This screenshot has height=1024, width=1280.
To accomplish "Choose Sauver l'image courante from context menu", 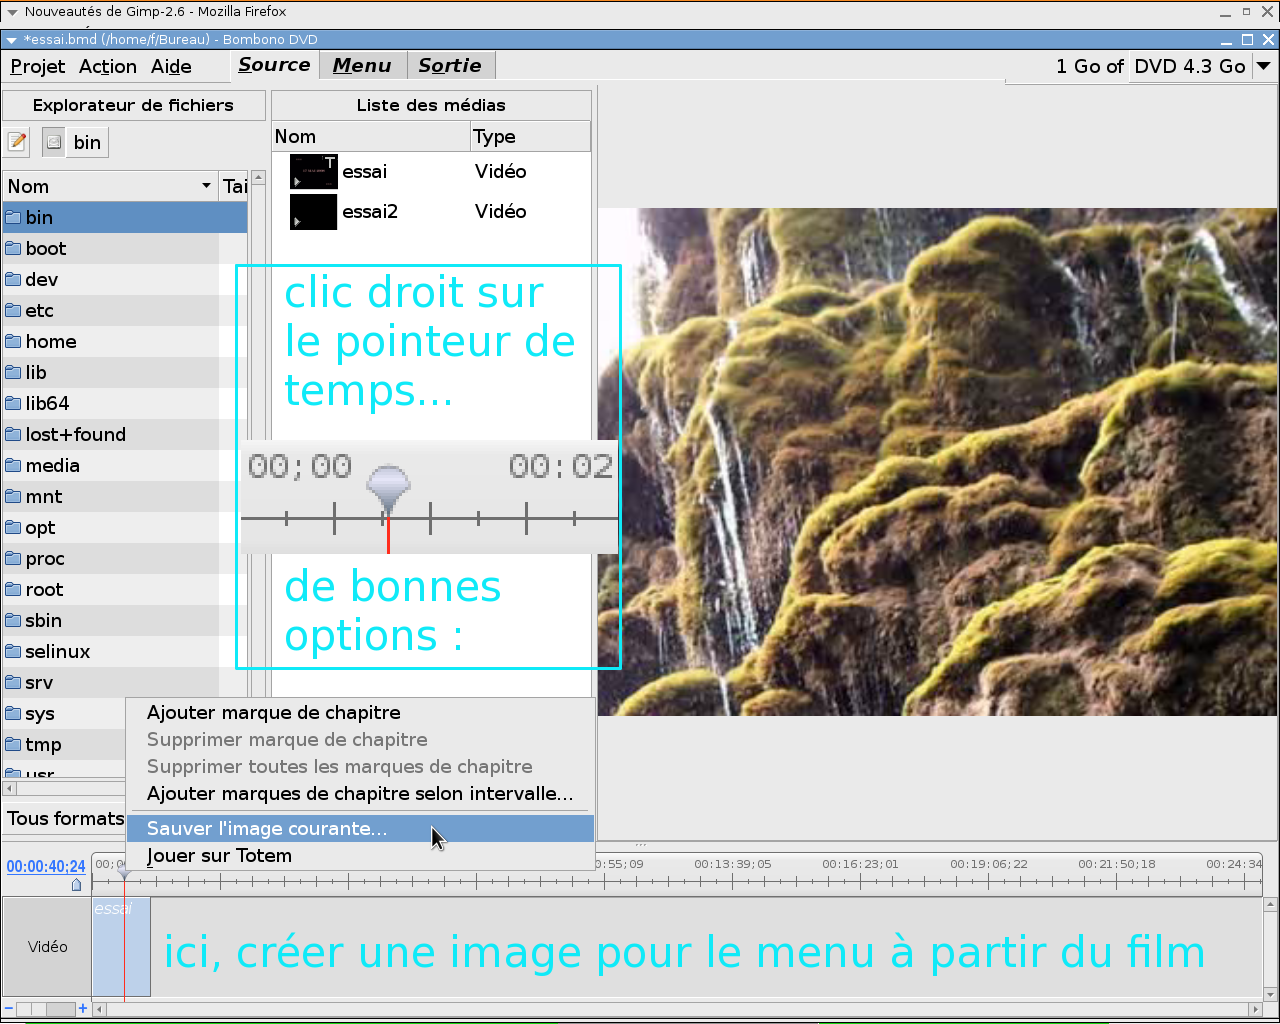I will (266, 829).
